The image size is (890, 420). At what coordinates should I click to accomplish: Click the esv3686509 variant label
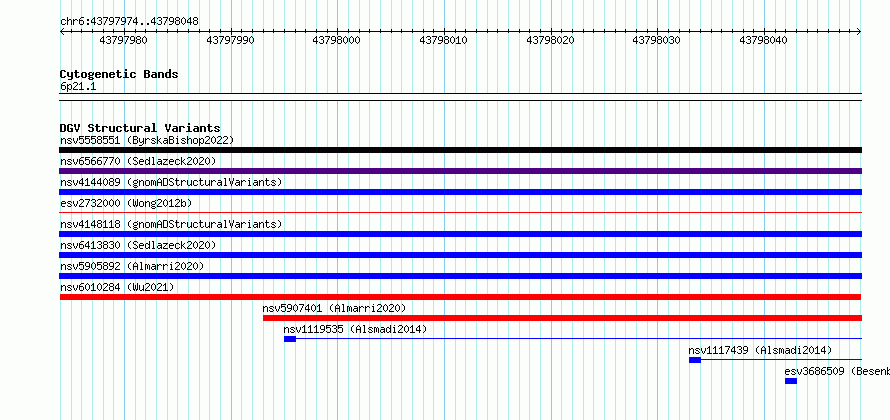click(x=837, y=371)
